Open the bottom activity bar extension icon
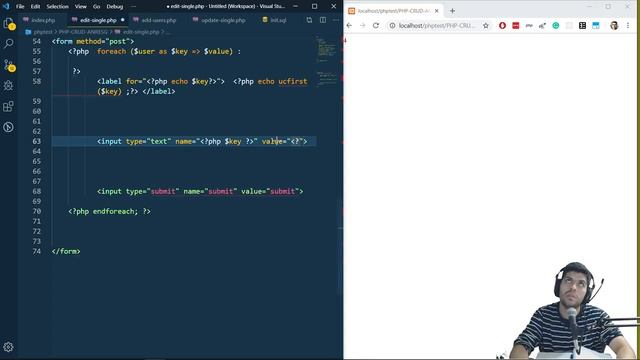Image resolution: width=640 pixels, height=360 pixels. click(x=9, y=127)
